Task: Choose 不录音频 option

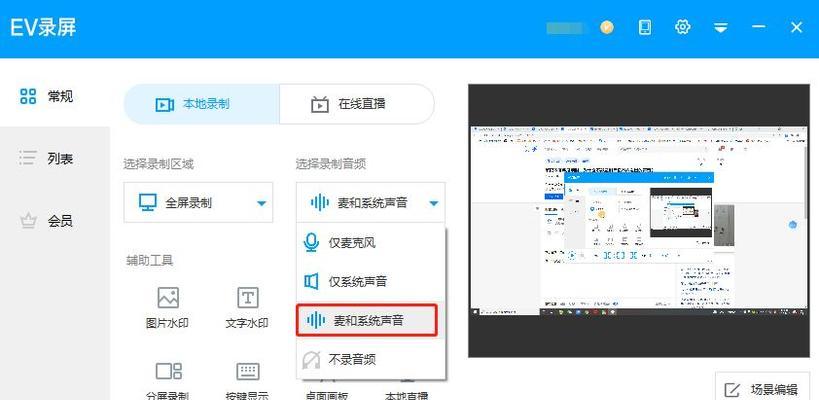Action: coord(370,359)
